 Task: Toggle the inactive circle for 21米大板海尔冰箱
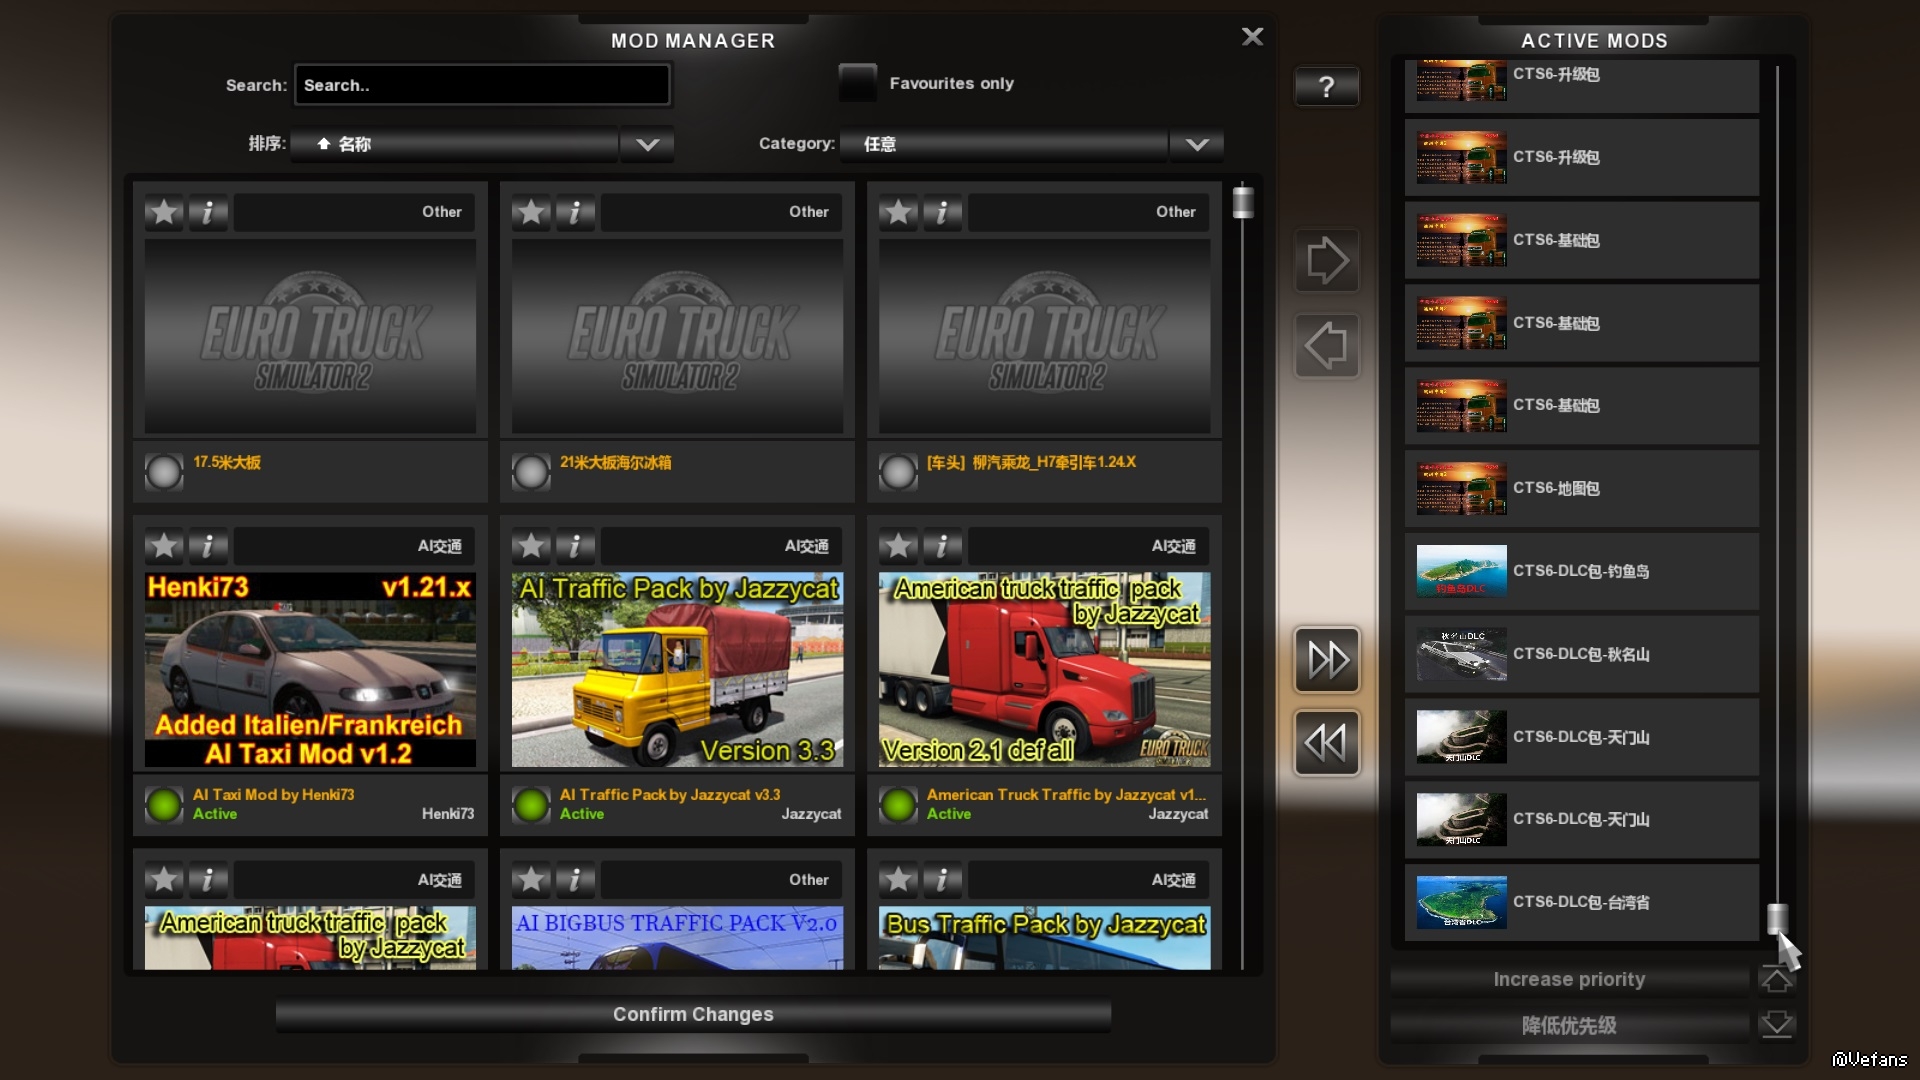(531, 471)
